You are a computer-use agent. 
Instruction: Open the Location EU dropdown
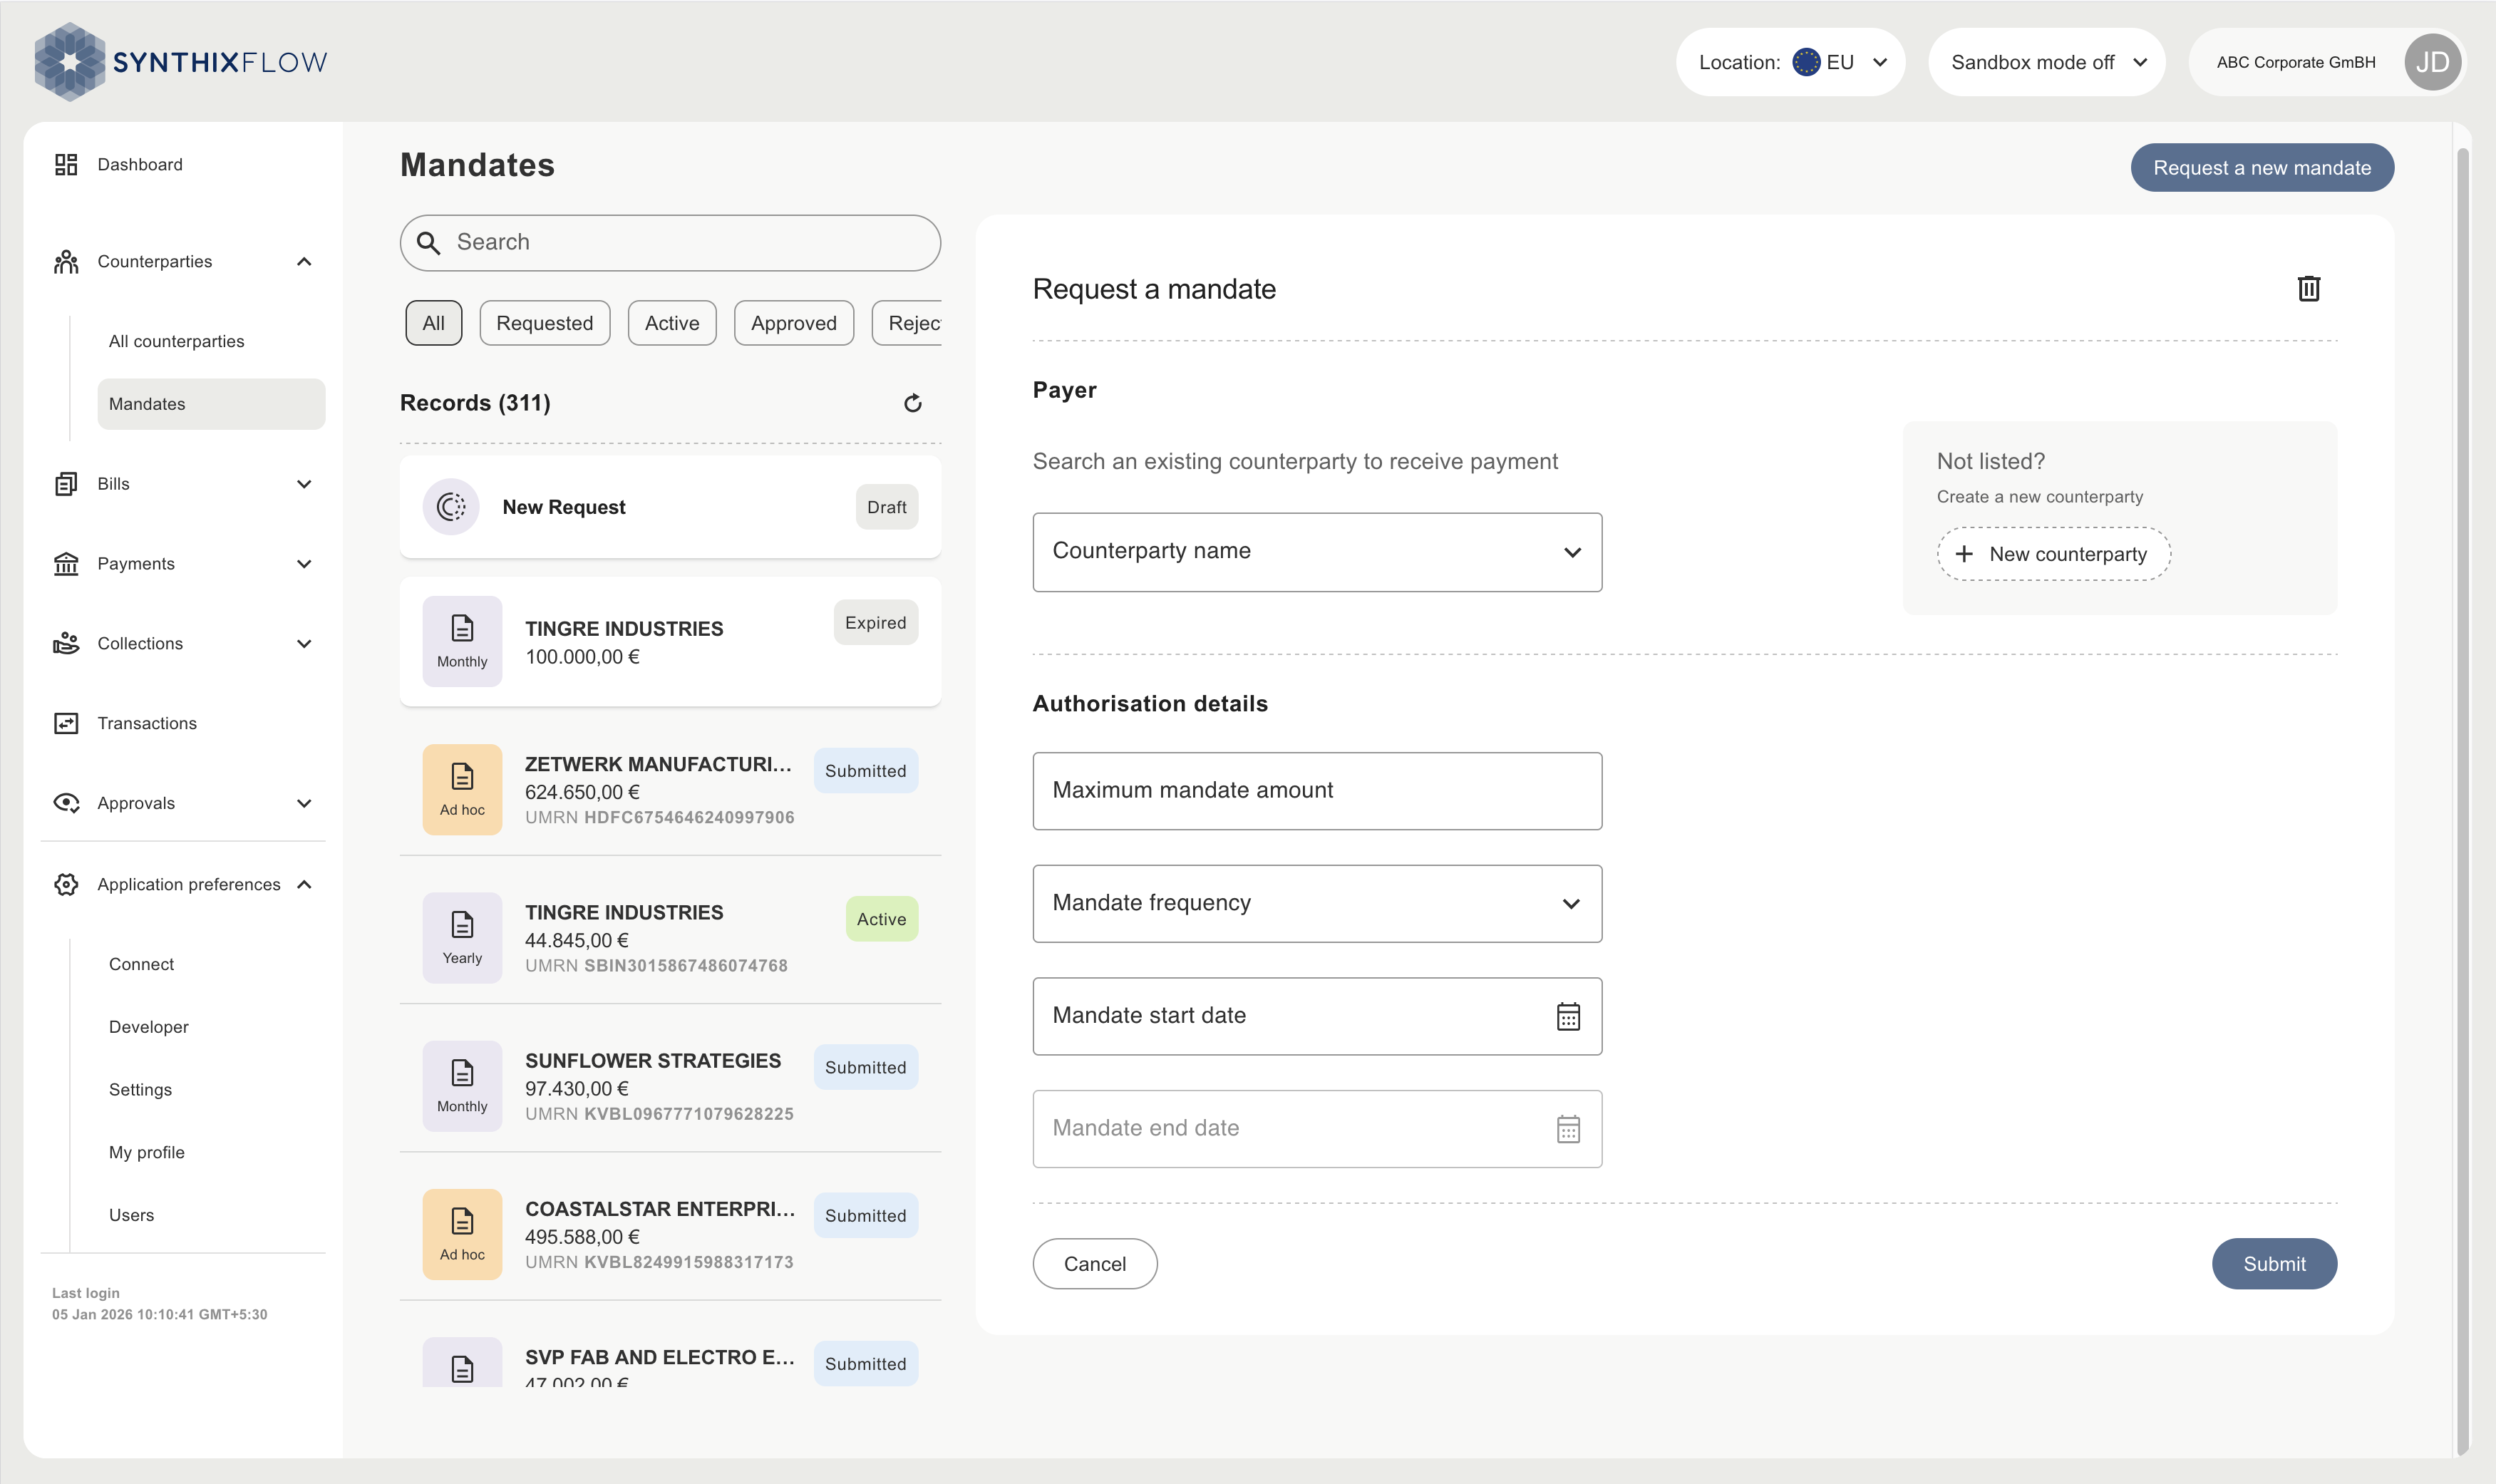pyautogui.click(x=1790, y=62)
